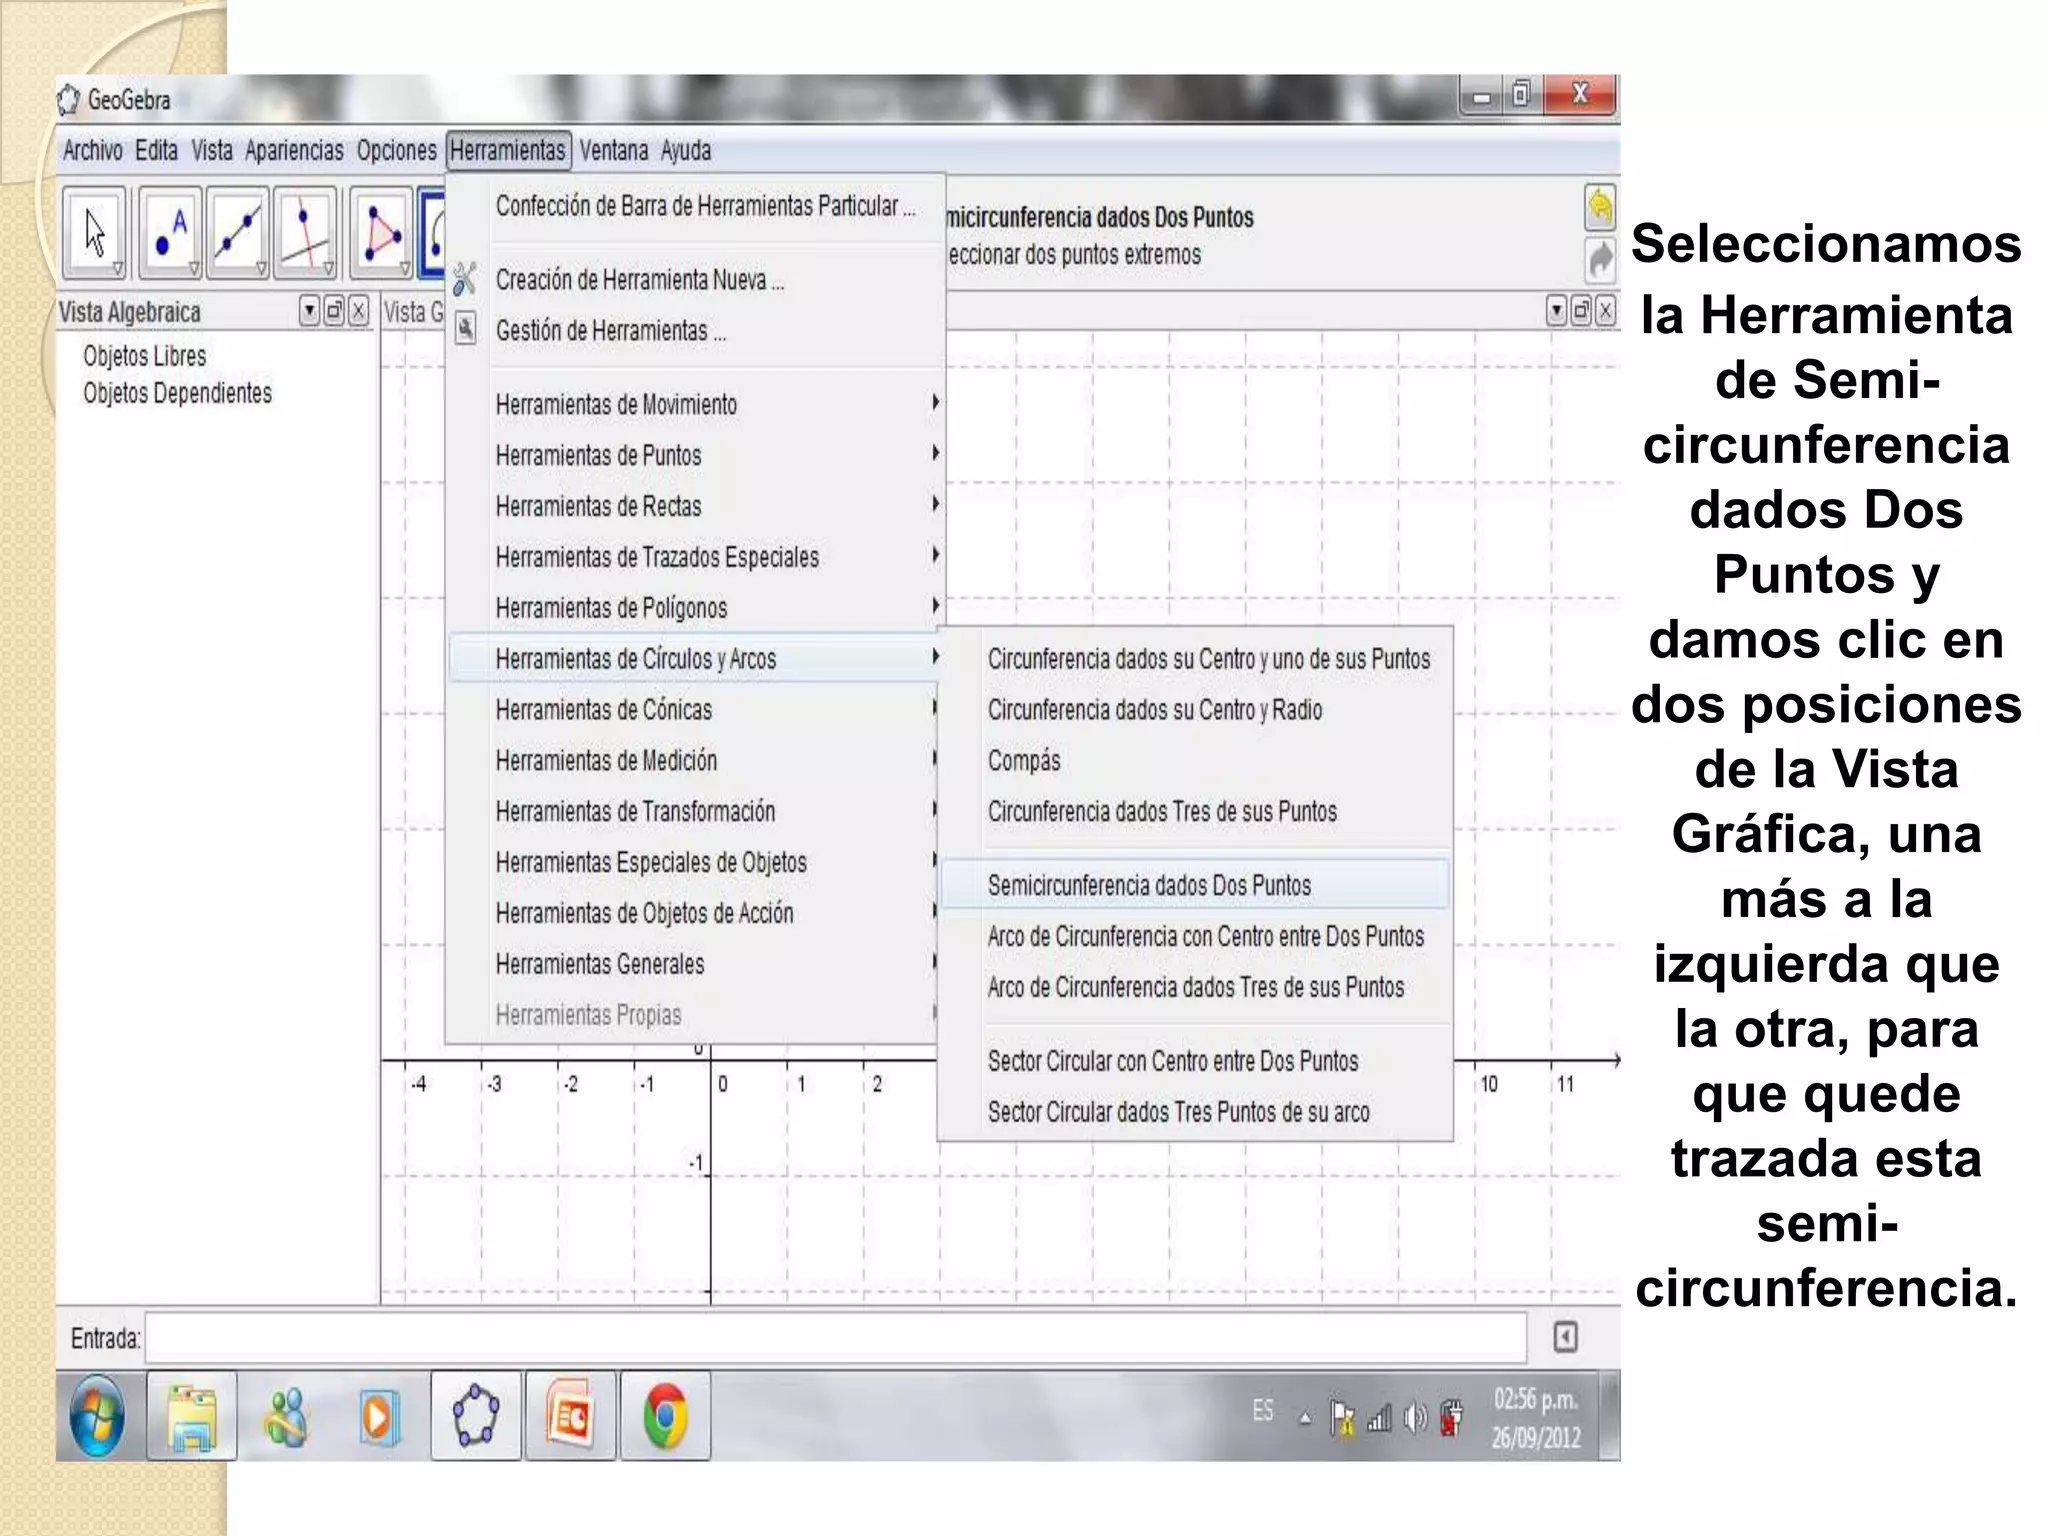Open the Polygon tool dropdown triangle
This screenshot has height=1536, width=2048.
click(404, 268)
